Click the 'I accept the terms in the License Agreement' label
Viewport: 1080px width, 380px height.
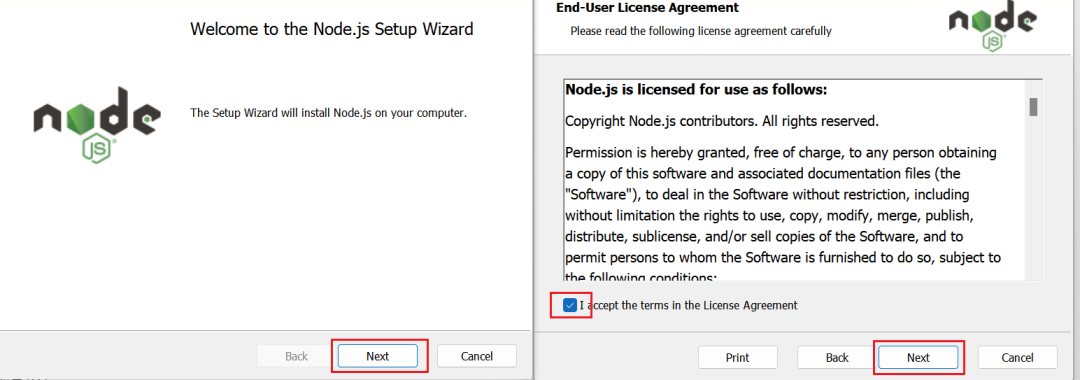click(x=688, y=305)
